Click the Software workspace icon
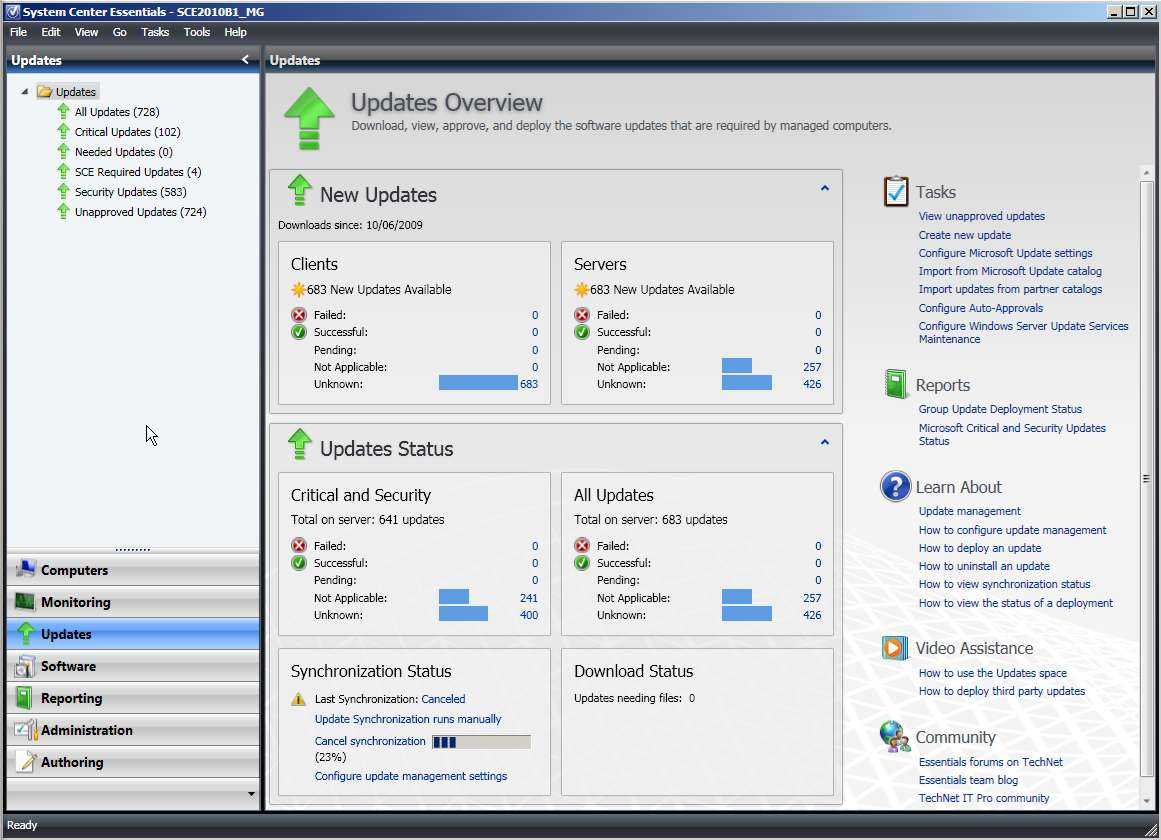 click(25, 666)
